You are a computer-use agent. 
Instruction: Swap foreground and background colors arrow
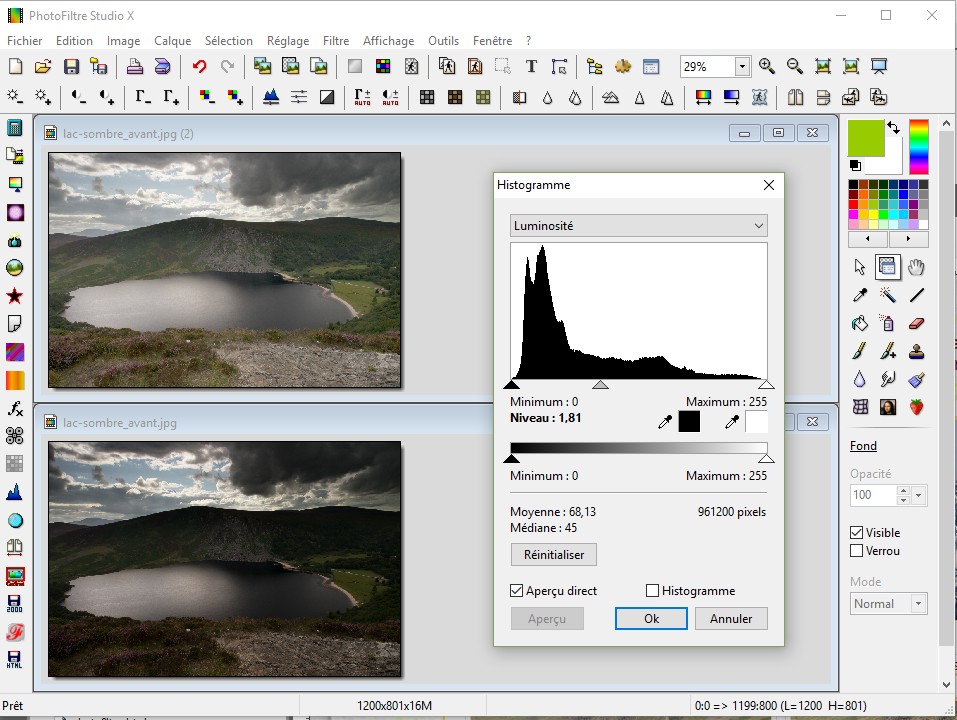(894, 128)
